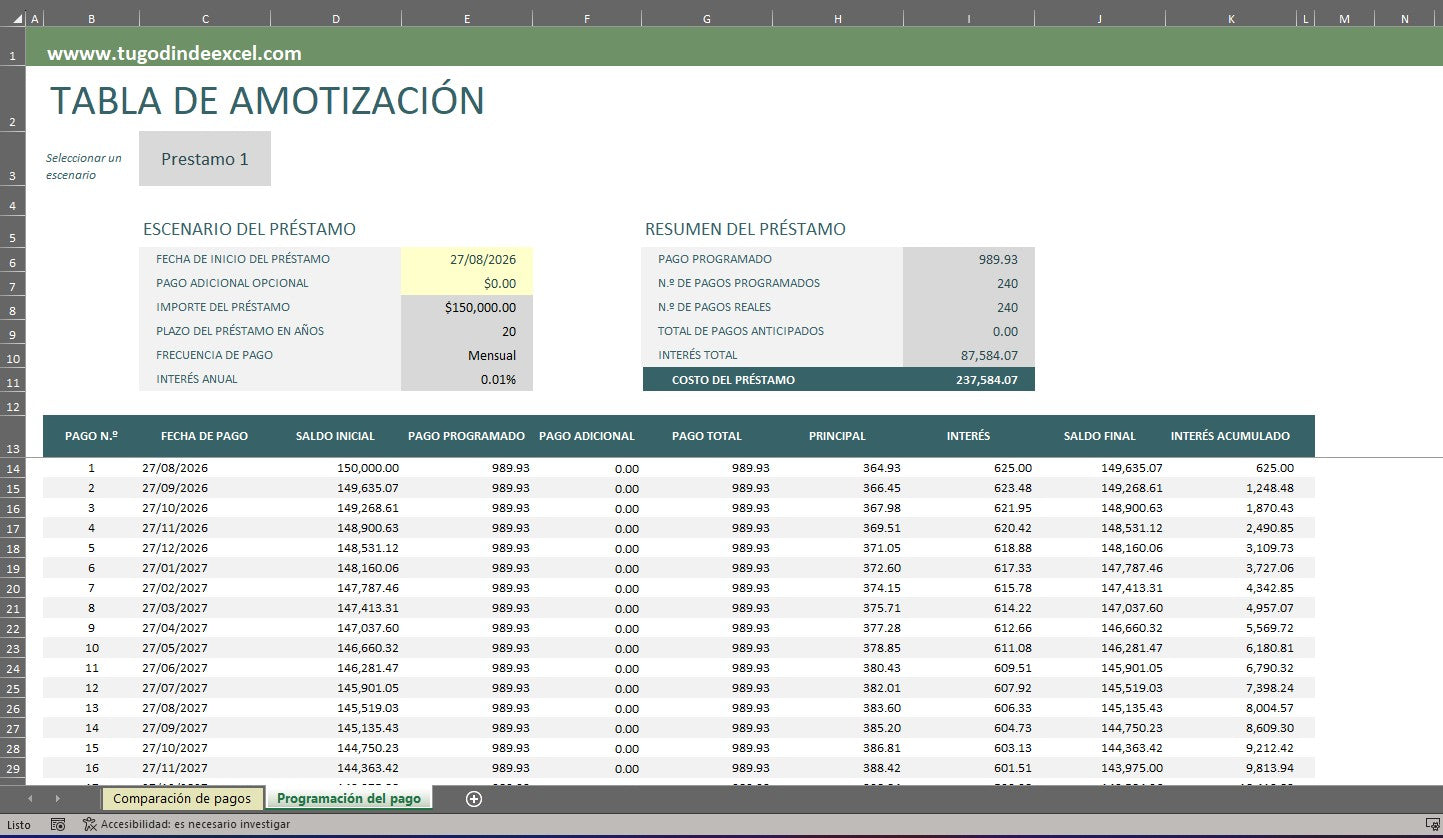Open the Comparación de pagos sheet tab

coord(182,798)
